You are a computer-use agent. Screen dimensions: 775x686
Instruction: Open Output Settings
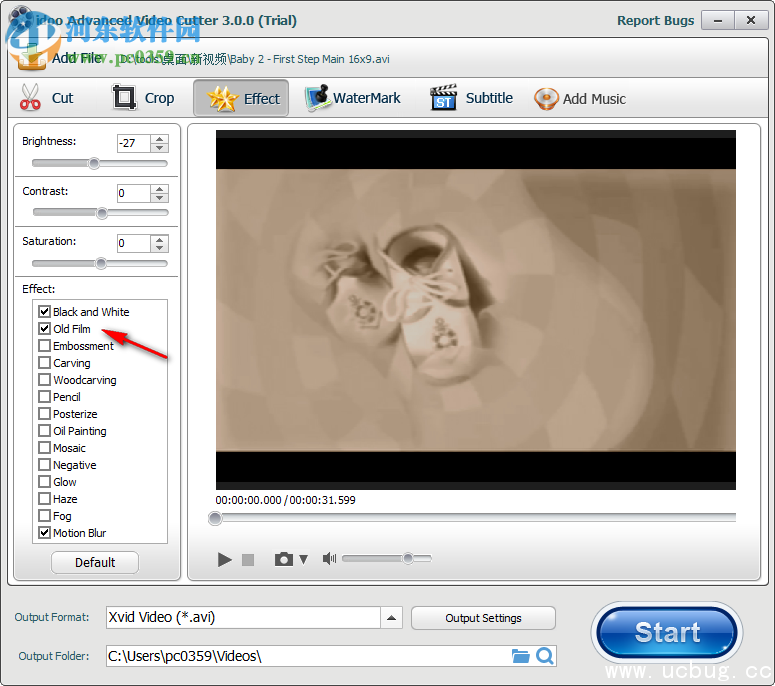483,618
